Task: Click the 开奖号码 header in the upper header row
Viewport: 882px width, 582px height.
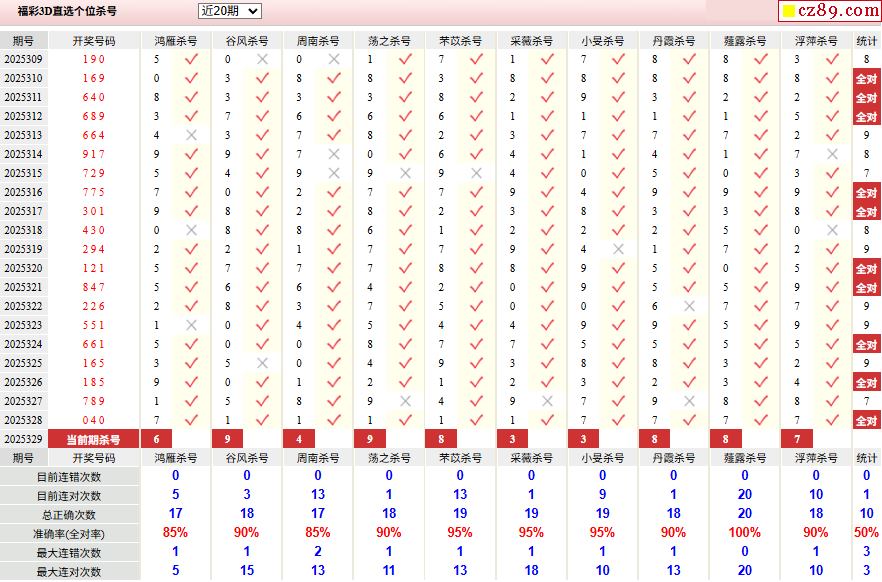Action: click(x=93, y=41)
